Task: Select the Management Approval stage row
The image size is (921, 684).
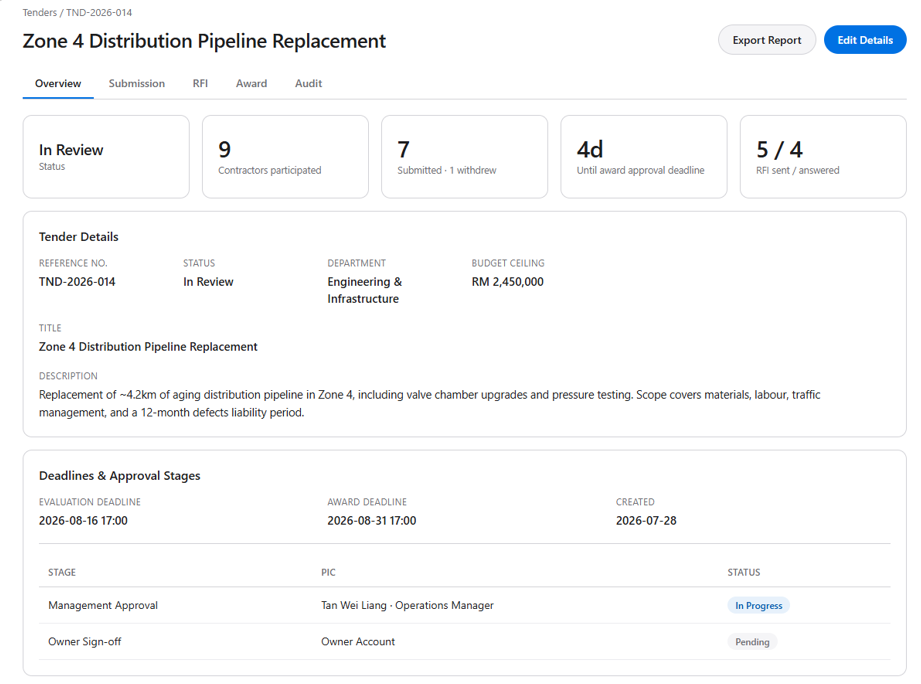Action: [465, 605]
